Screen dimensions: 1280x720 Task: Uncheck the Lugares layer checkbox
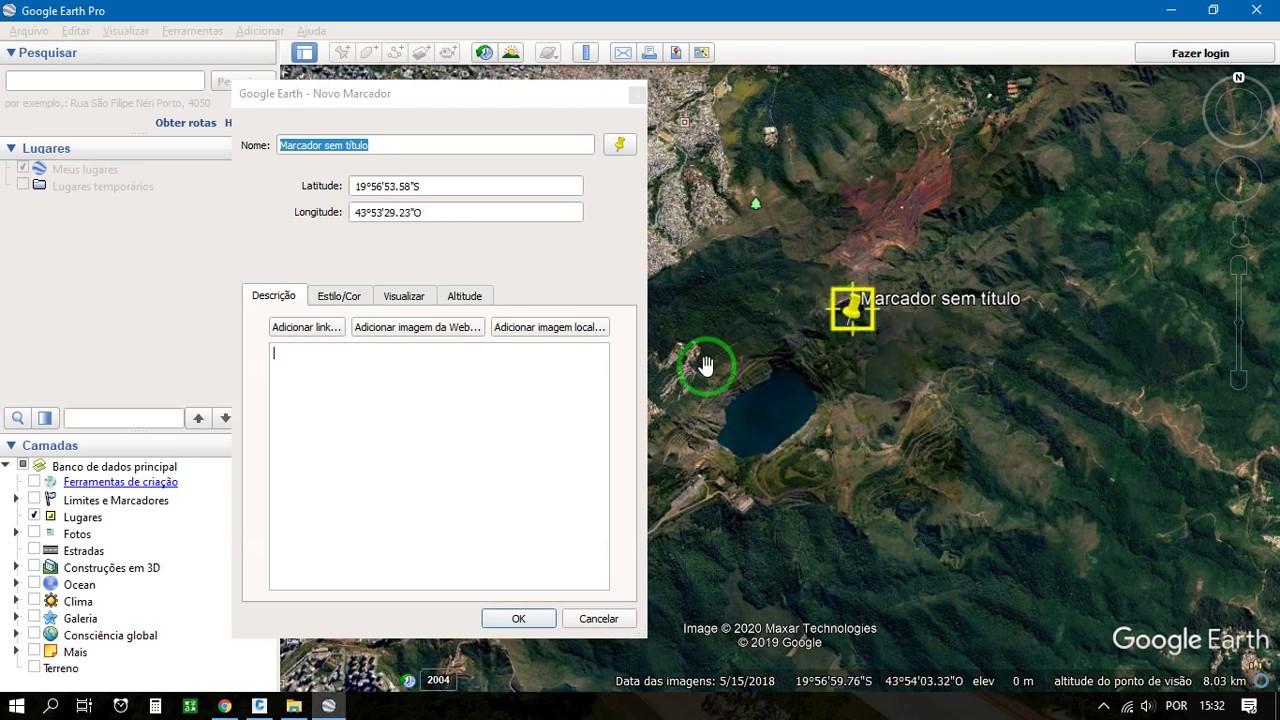point(34,516)
